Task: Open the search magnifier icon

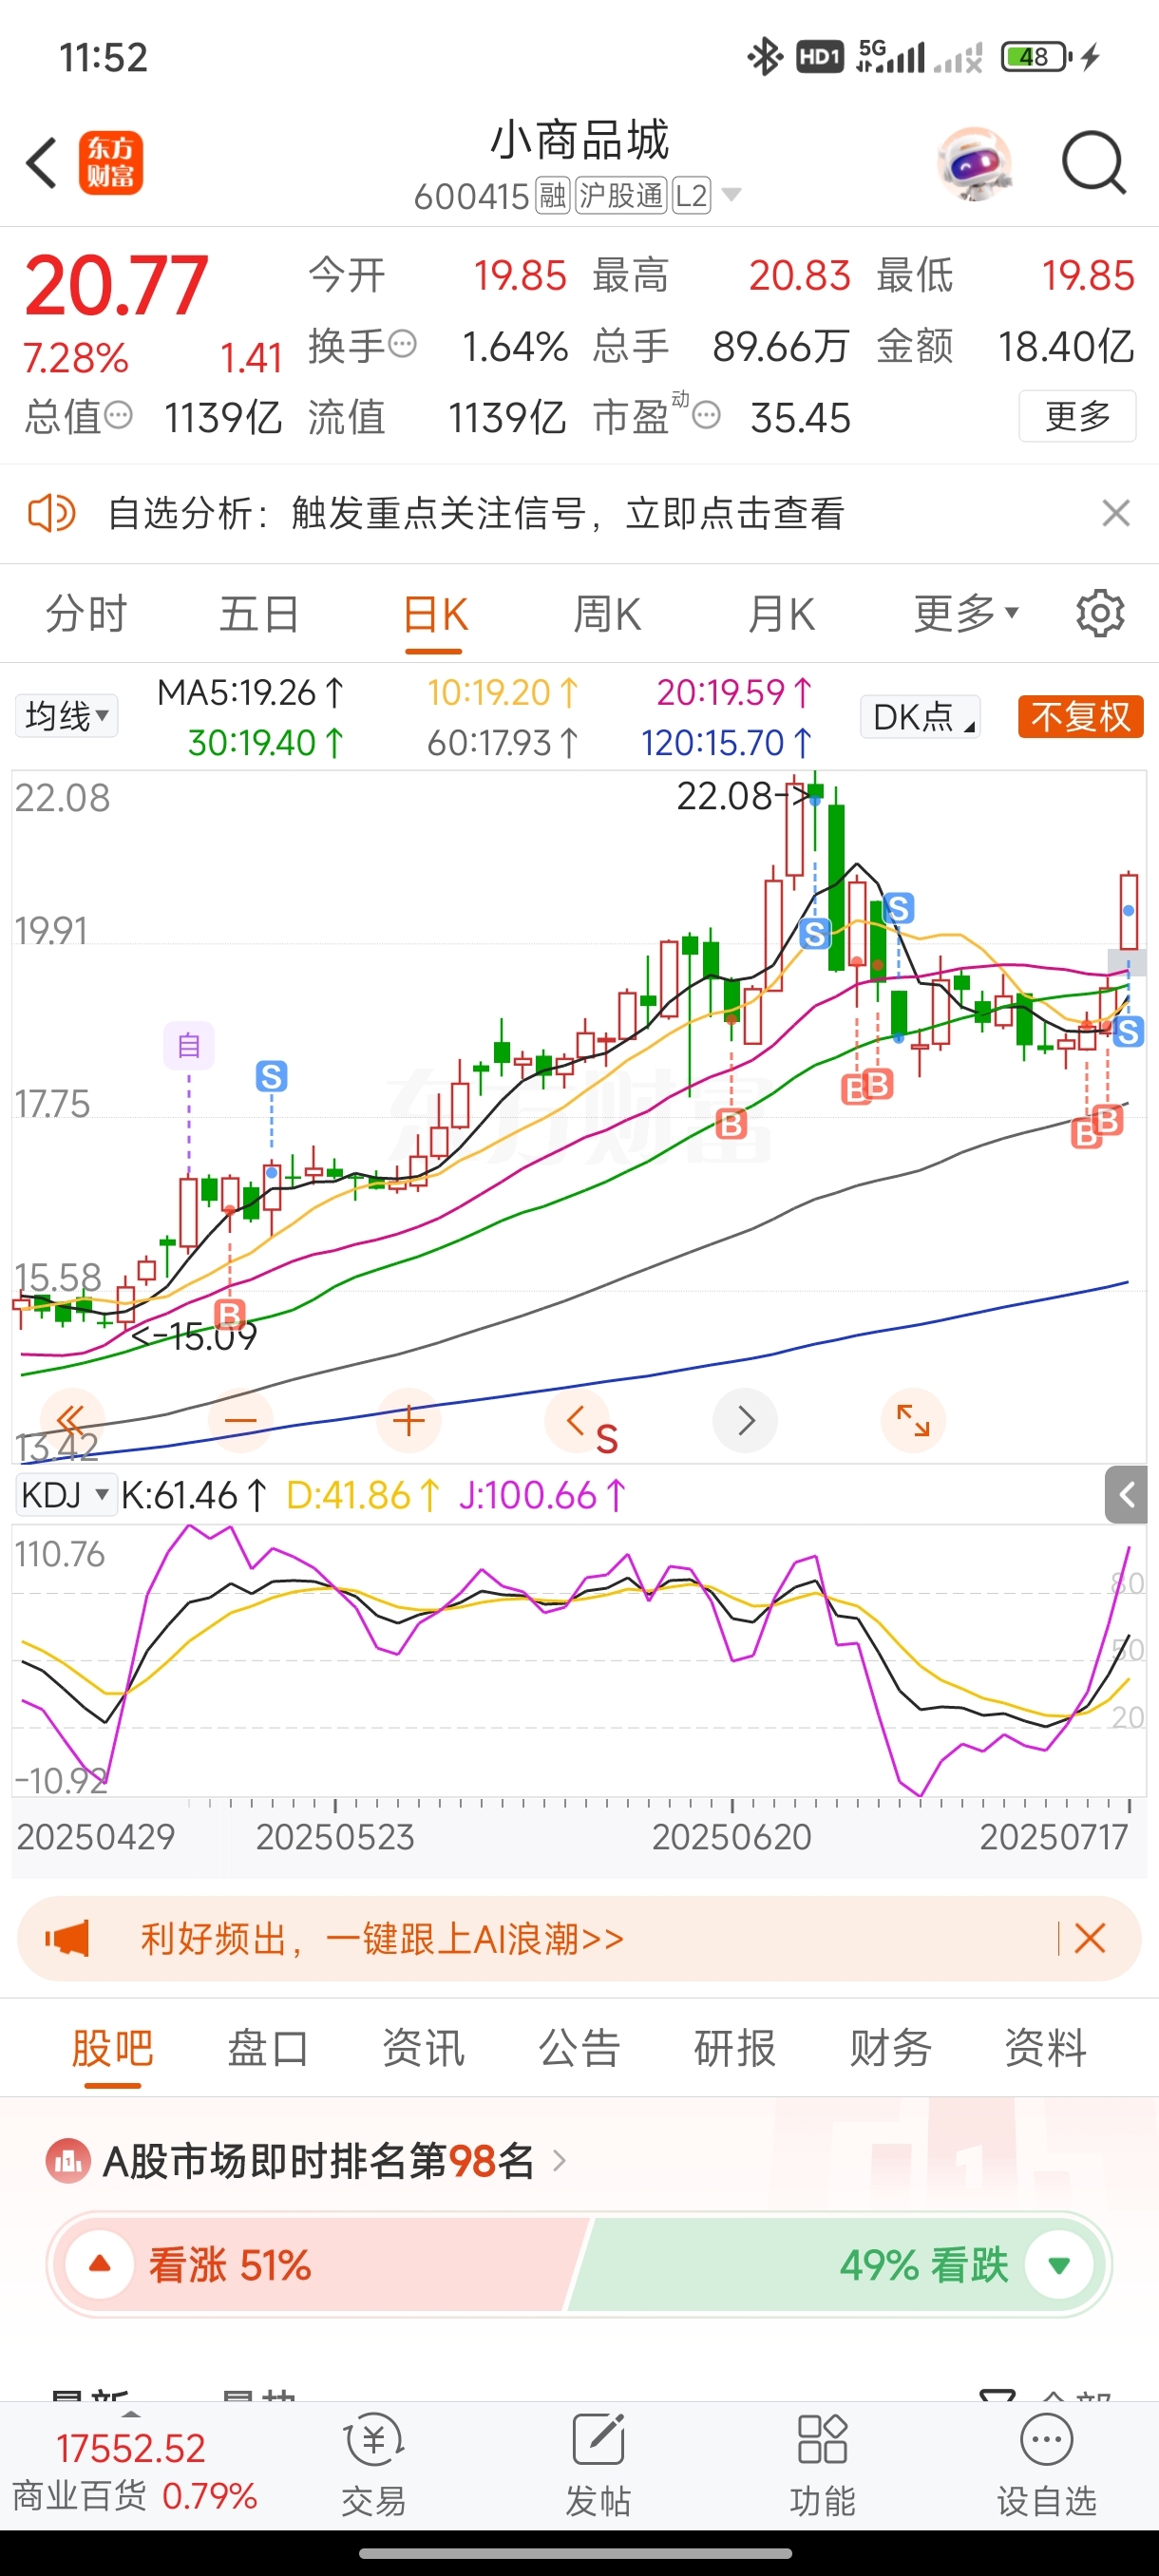Action: tap(1094, 162)
